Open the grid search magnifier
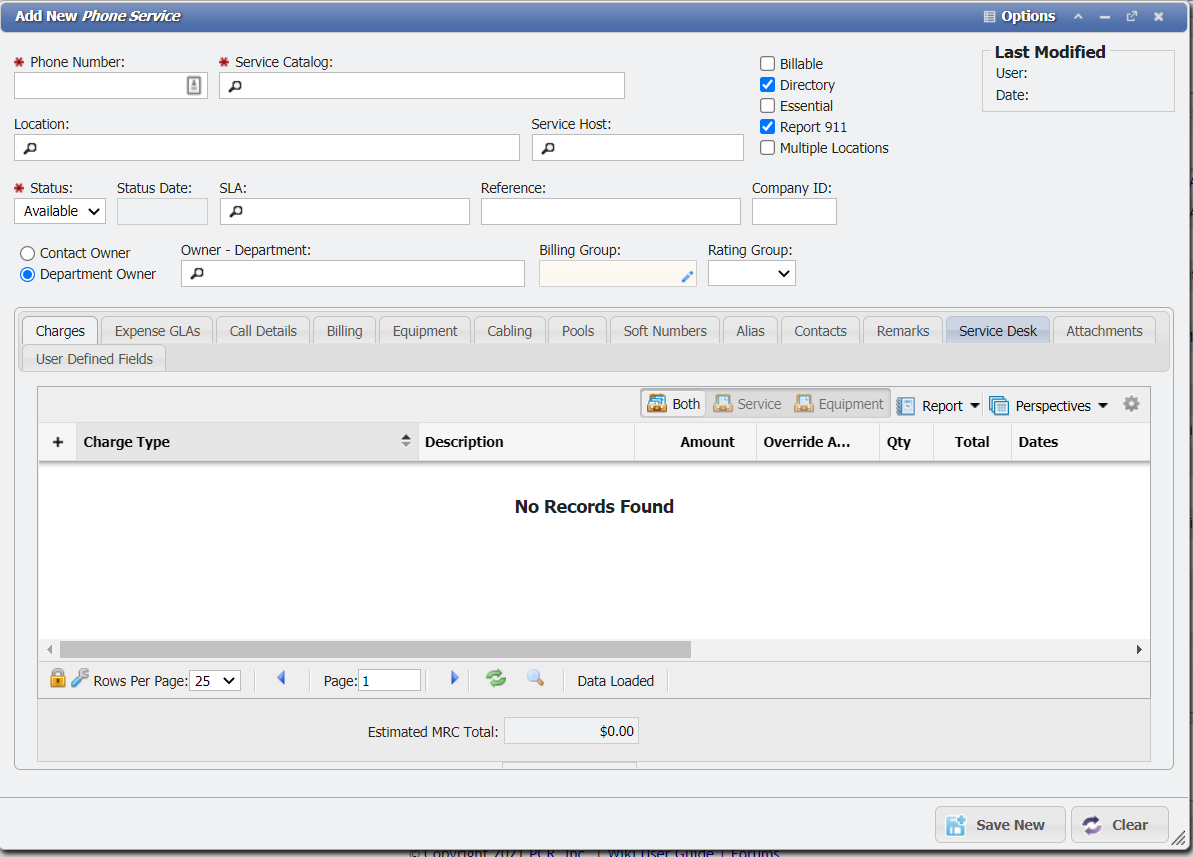This screenshot has width=1193, height=857. pos(535,679)
